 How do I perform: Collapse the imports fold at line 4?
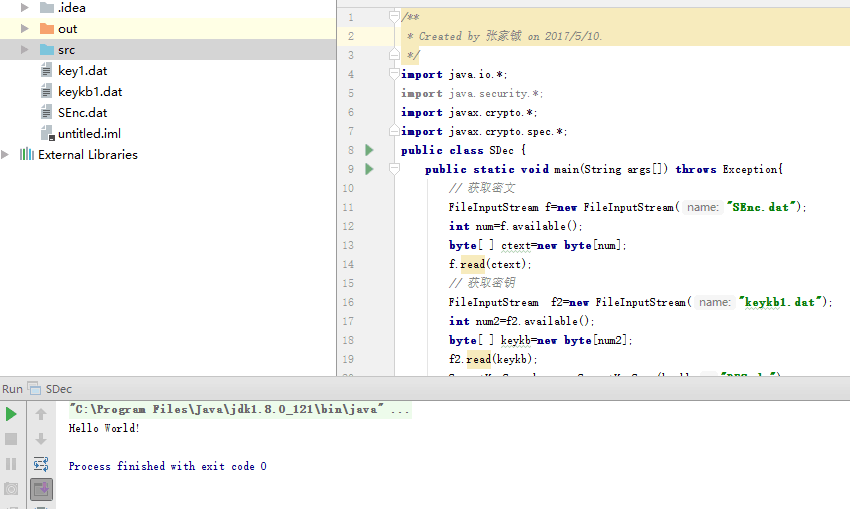click(x=395, y=74)
